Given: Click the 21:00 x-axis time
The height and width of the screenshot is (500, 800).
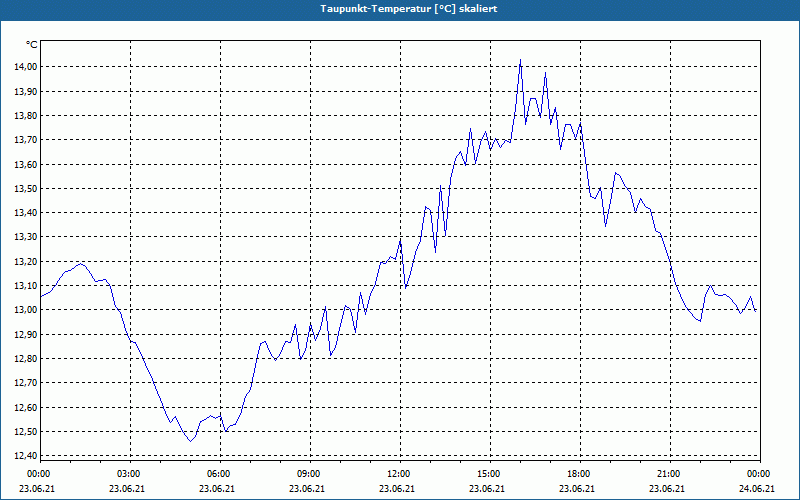Looking at the screenshot, I should [x=668, y=474].
